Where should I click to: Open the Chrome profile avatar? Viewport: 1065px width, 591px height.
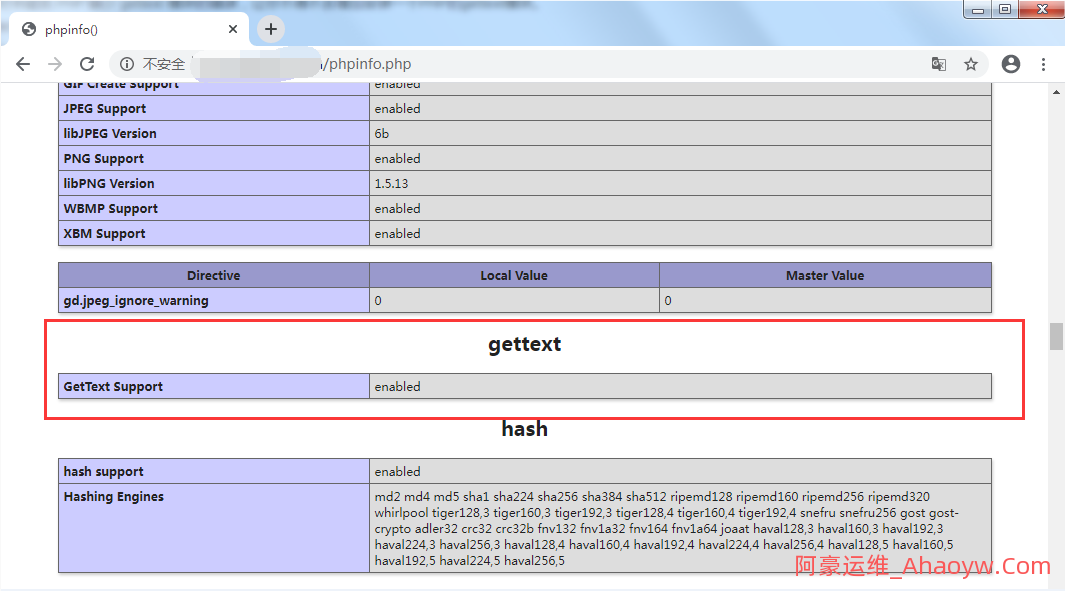point(1010,64)
